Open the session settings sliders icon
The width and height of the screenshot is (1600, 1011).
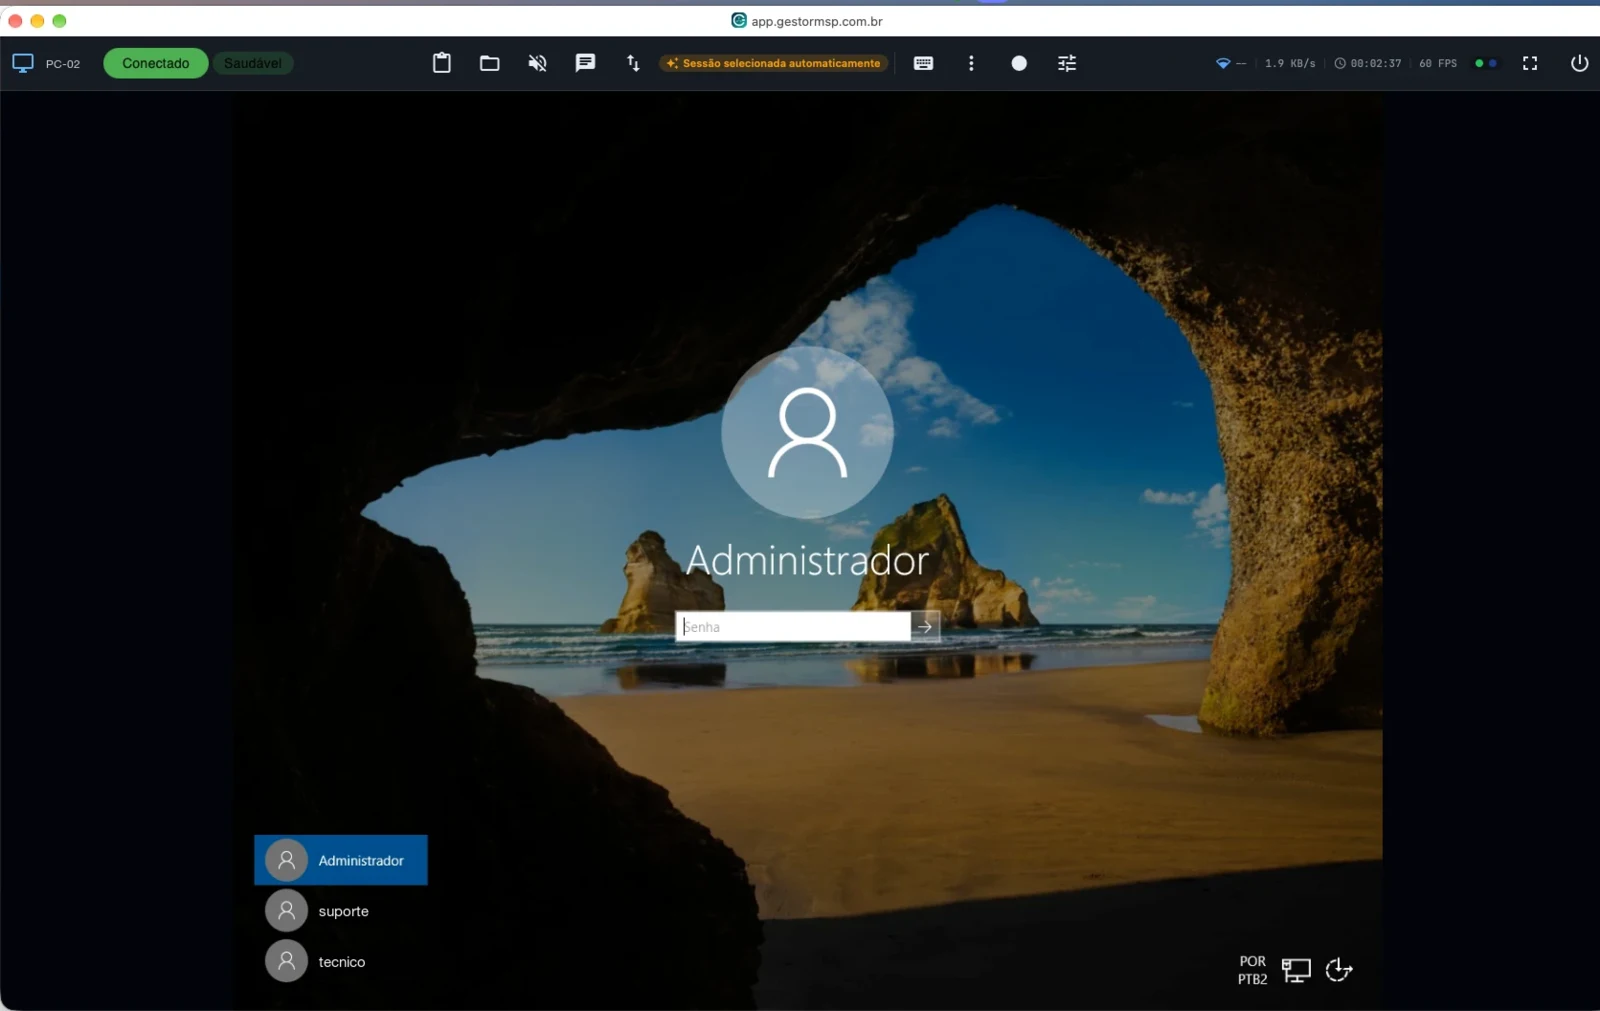pyautogui.click(x=1067, y=63)
